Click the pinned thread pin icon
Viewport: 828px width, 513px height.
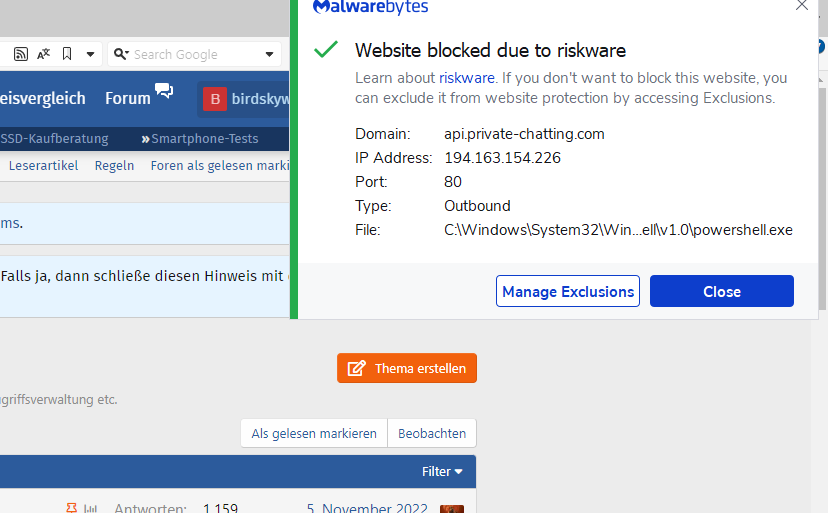(71, 508)
